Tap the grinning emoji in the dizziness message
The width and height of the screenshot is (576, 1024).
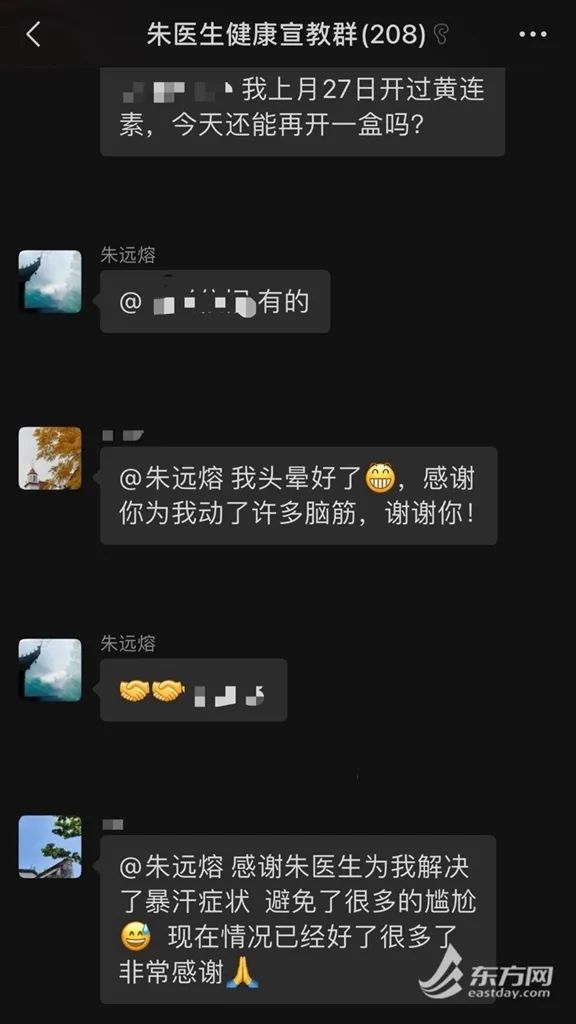(381, 479)
